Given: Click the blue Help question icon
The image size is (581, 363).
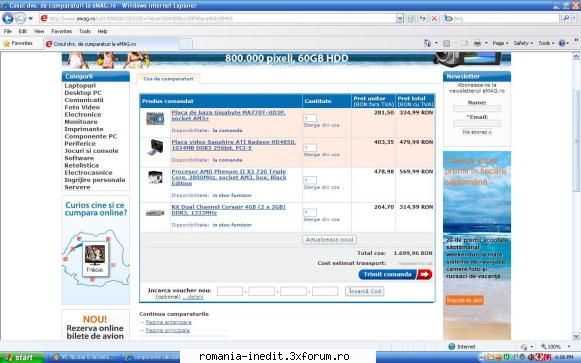Looking at the screenshot, I should [x=562, y=43].
